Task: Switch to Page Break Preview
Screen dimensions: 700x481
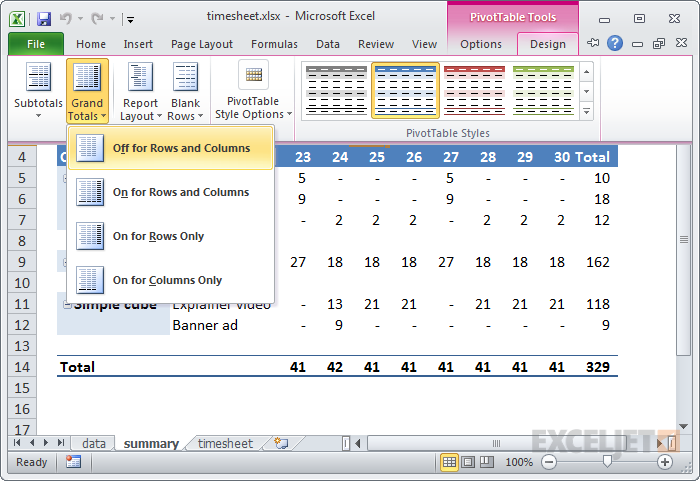Action: coord(487,462)
